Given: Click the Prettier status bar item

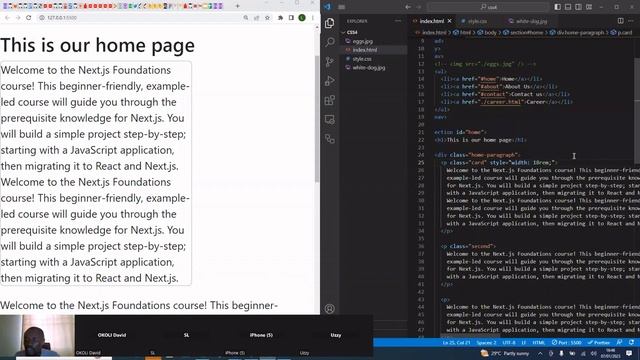Looking at the screenshot, I should (599, 342).
